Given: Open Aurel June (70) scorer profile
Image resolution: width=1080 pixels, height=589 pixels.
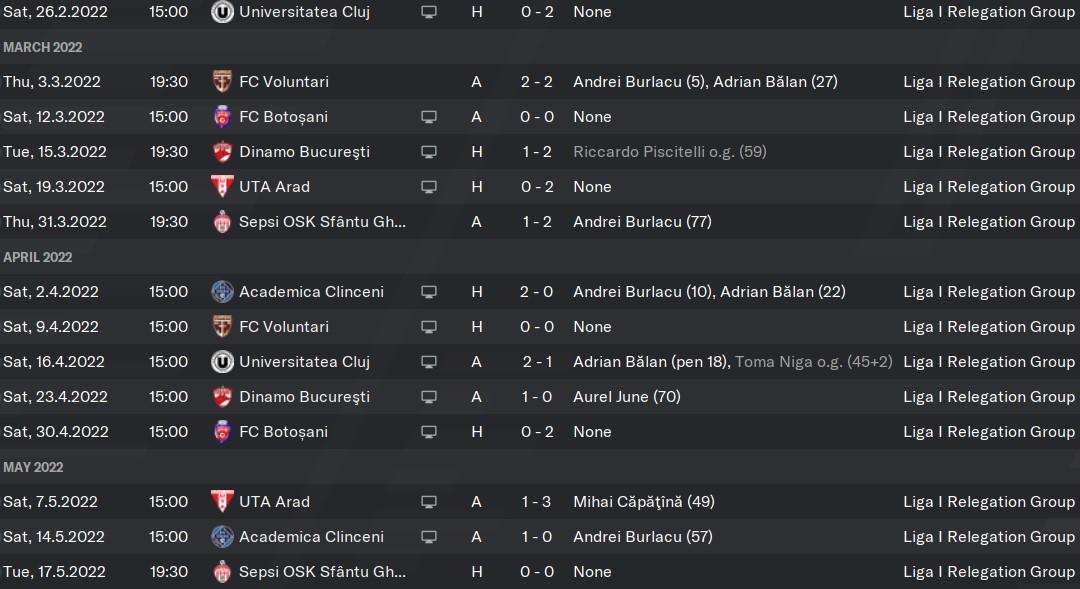Looking at the screenshot, I should pos(627,397).
